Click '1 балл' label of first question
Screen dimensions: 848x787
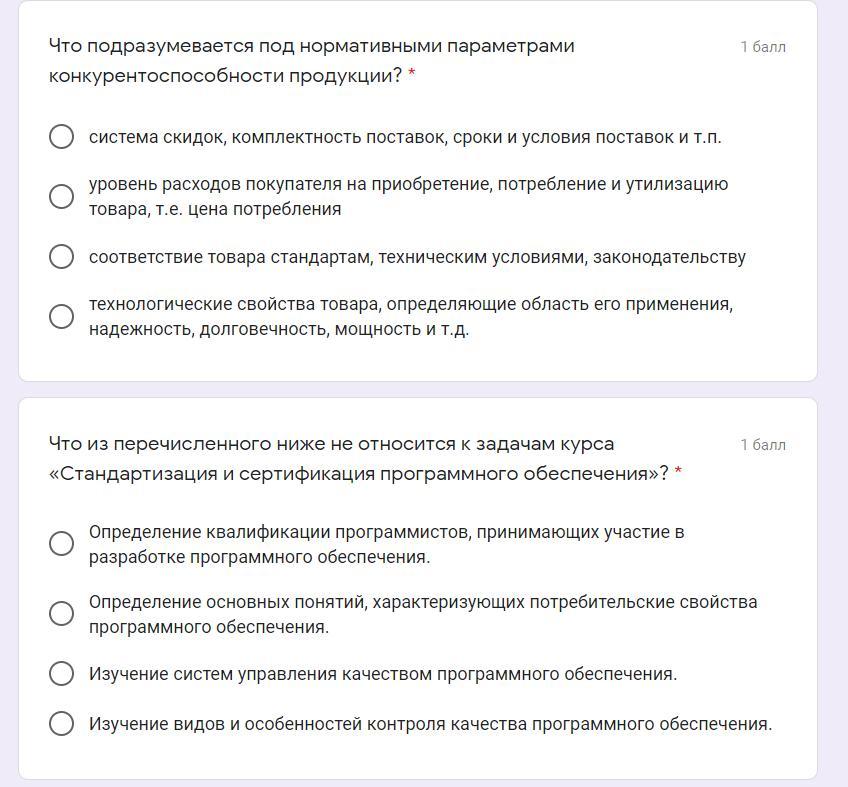763,47
